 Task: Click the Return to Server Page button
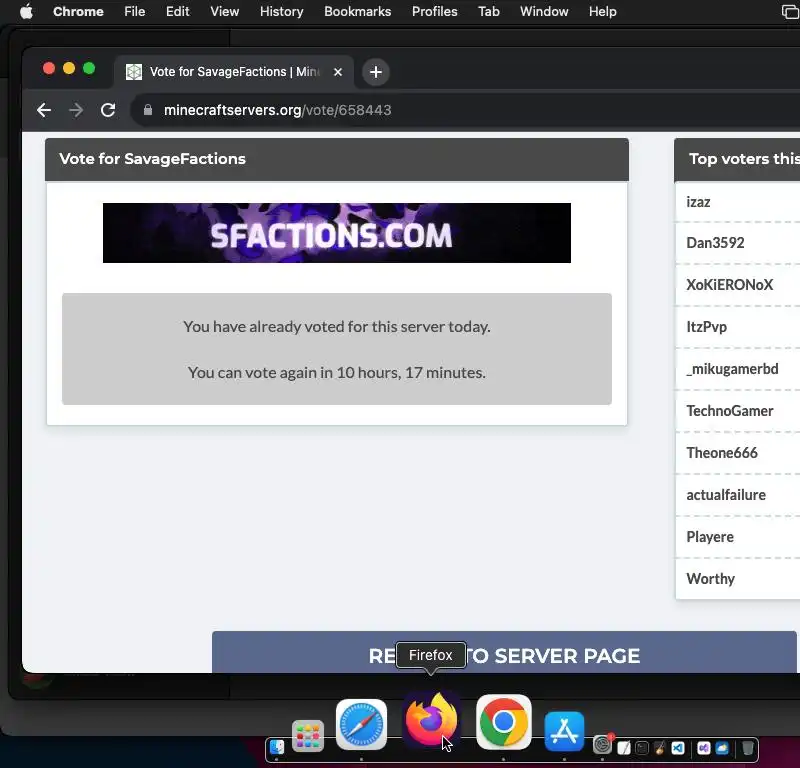[x=504, y=652]
